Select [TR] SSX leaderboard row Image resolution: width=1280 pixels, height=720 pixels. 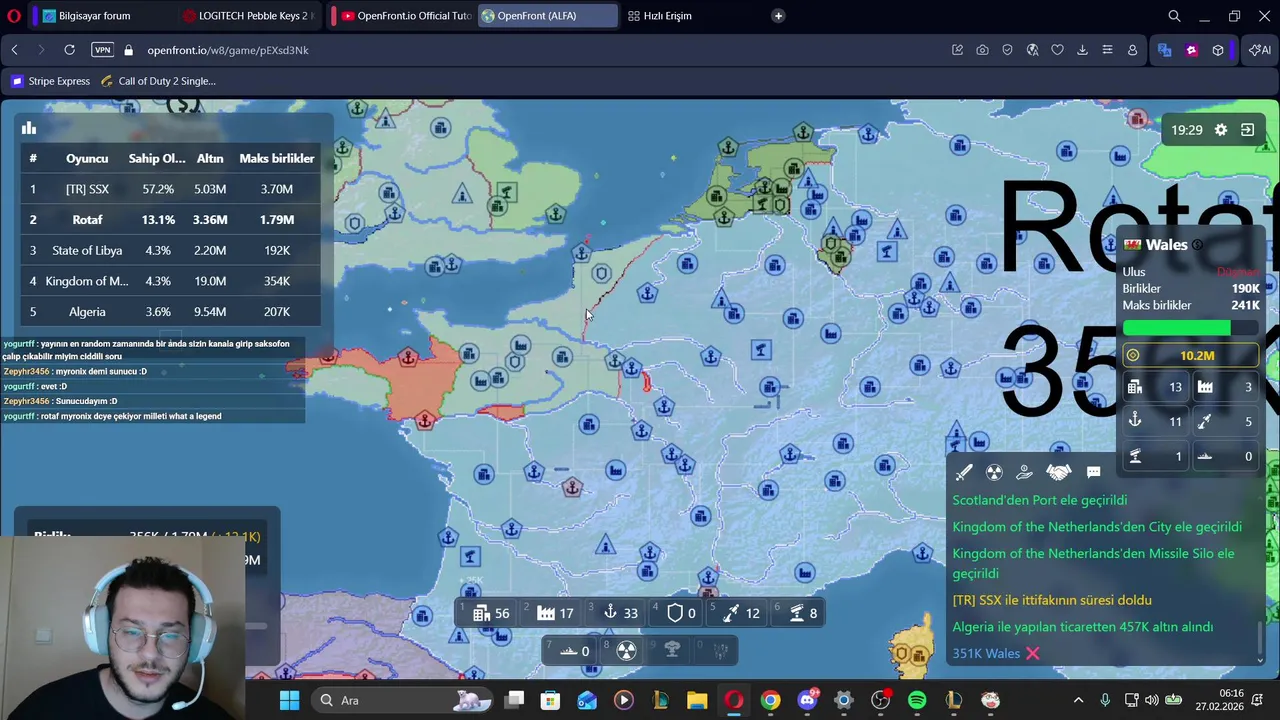(x=170, y=189)
